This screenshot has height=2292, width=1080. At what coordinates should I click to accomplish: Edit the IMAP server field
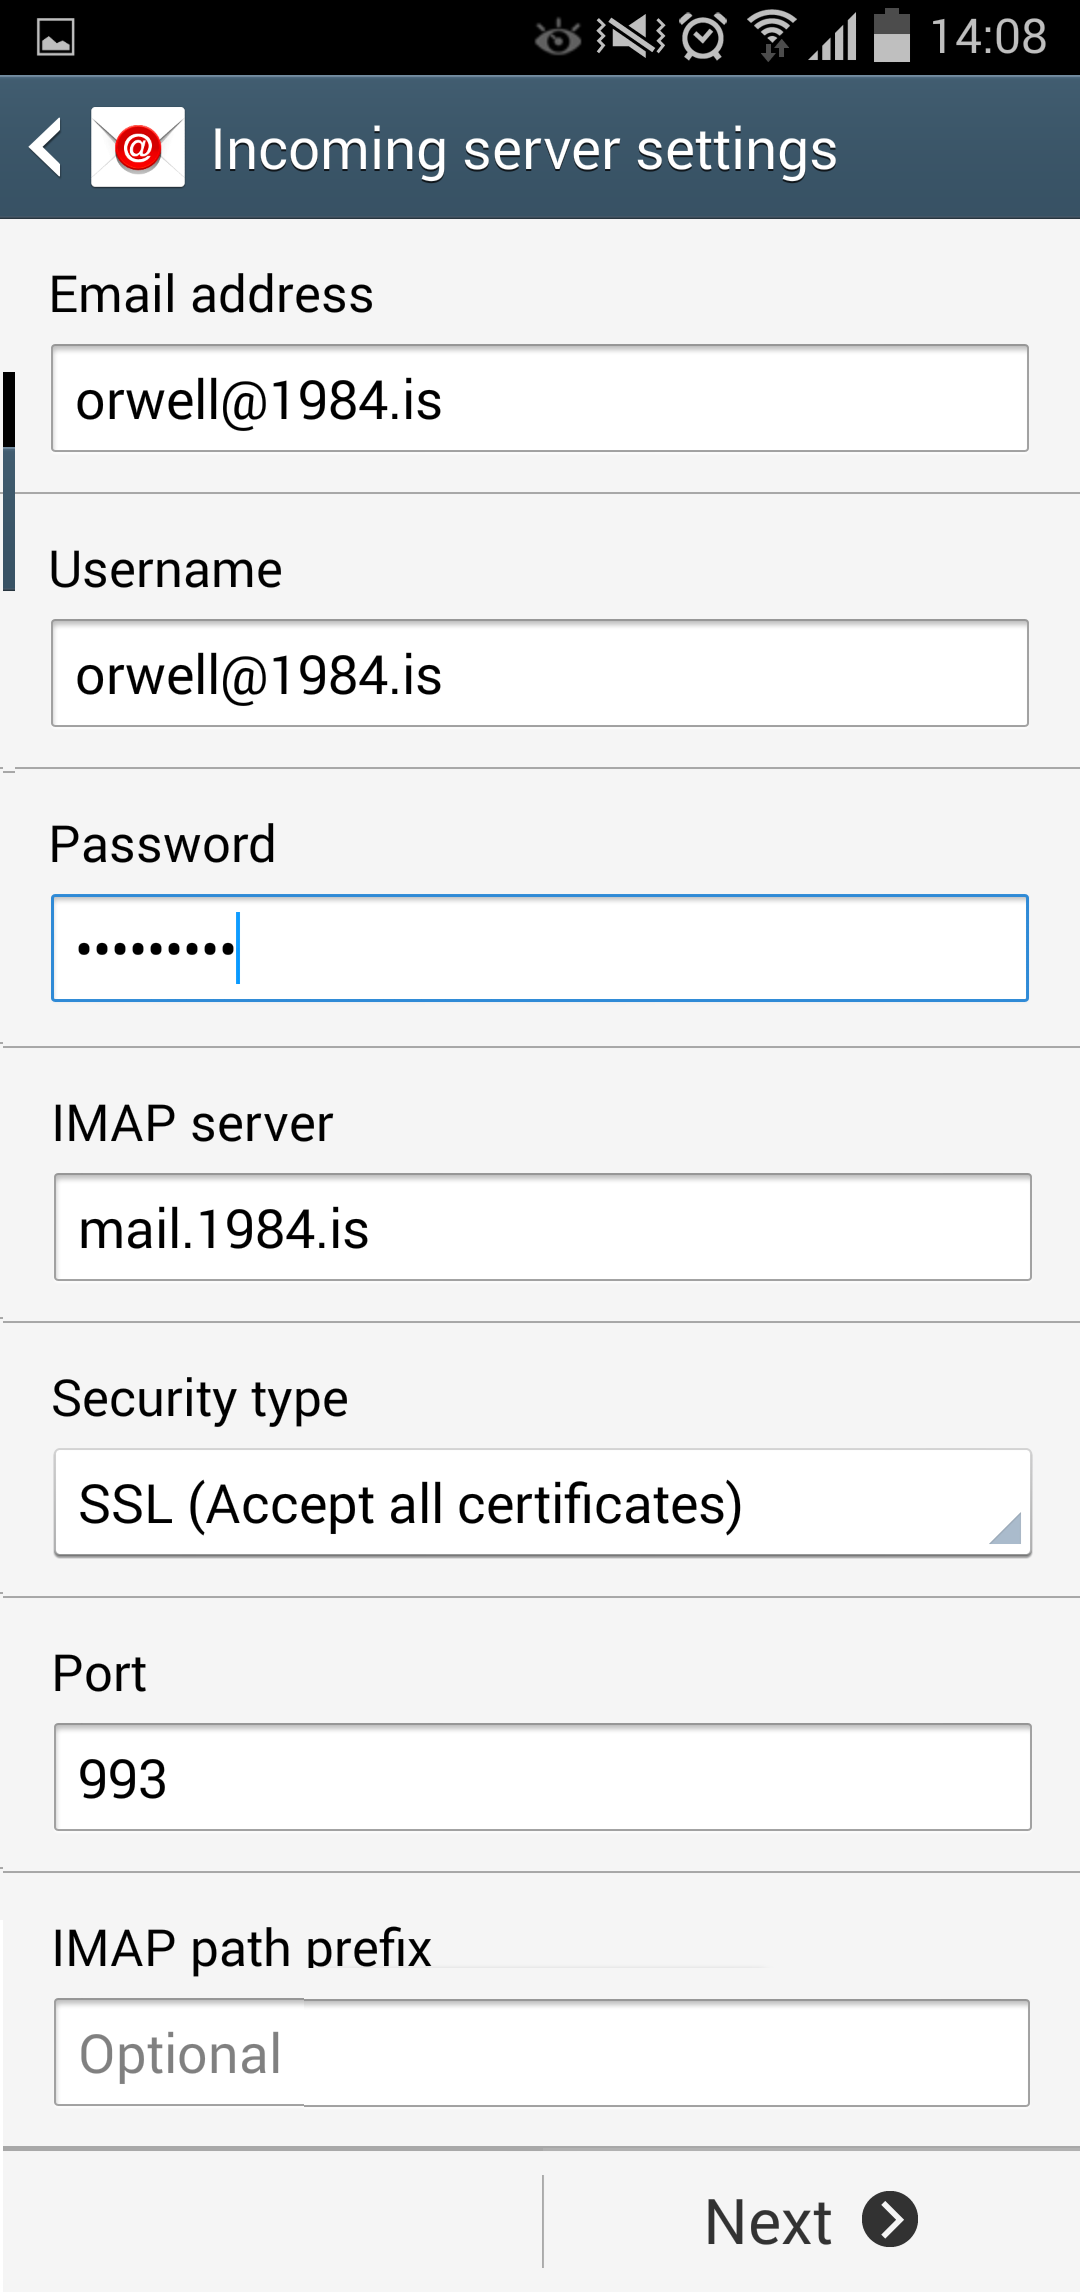(x=542, y=1228)
